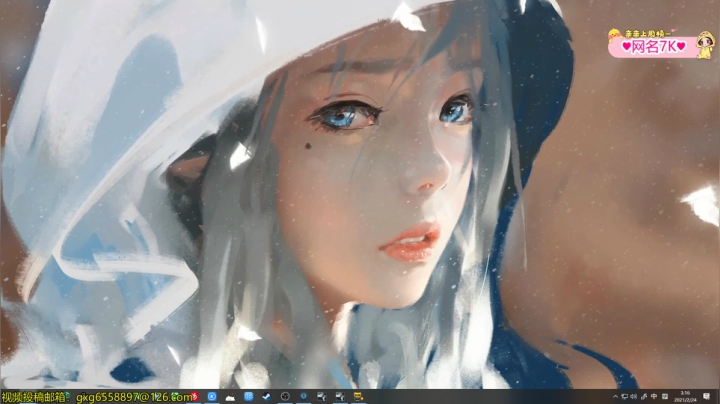This screenshot has width=720, height=404.
Task: Open the white mountain-shaped taskbar icon
Action: coord(230,397)
